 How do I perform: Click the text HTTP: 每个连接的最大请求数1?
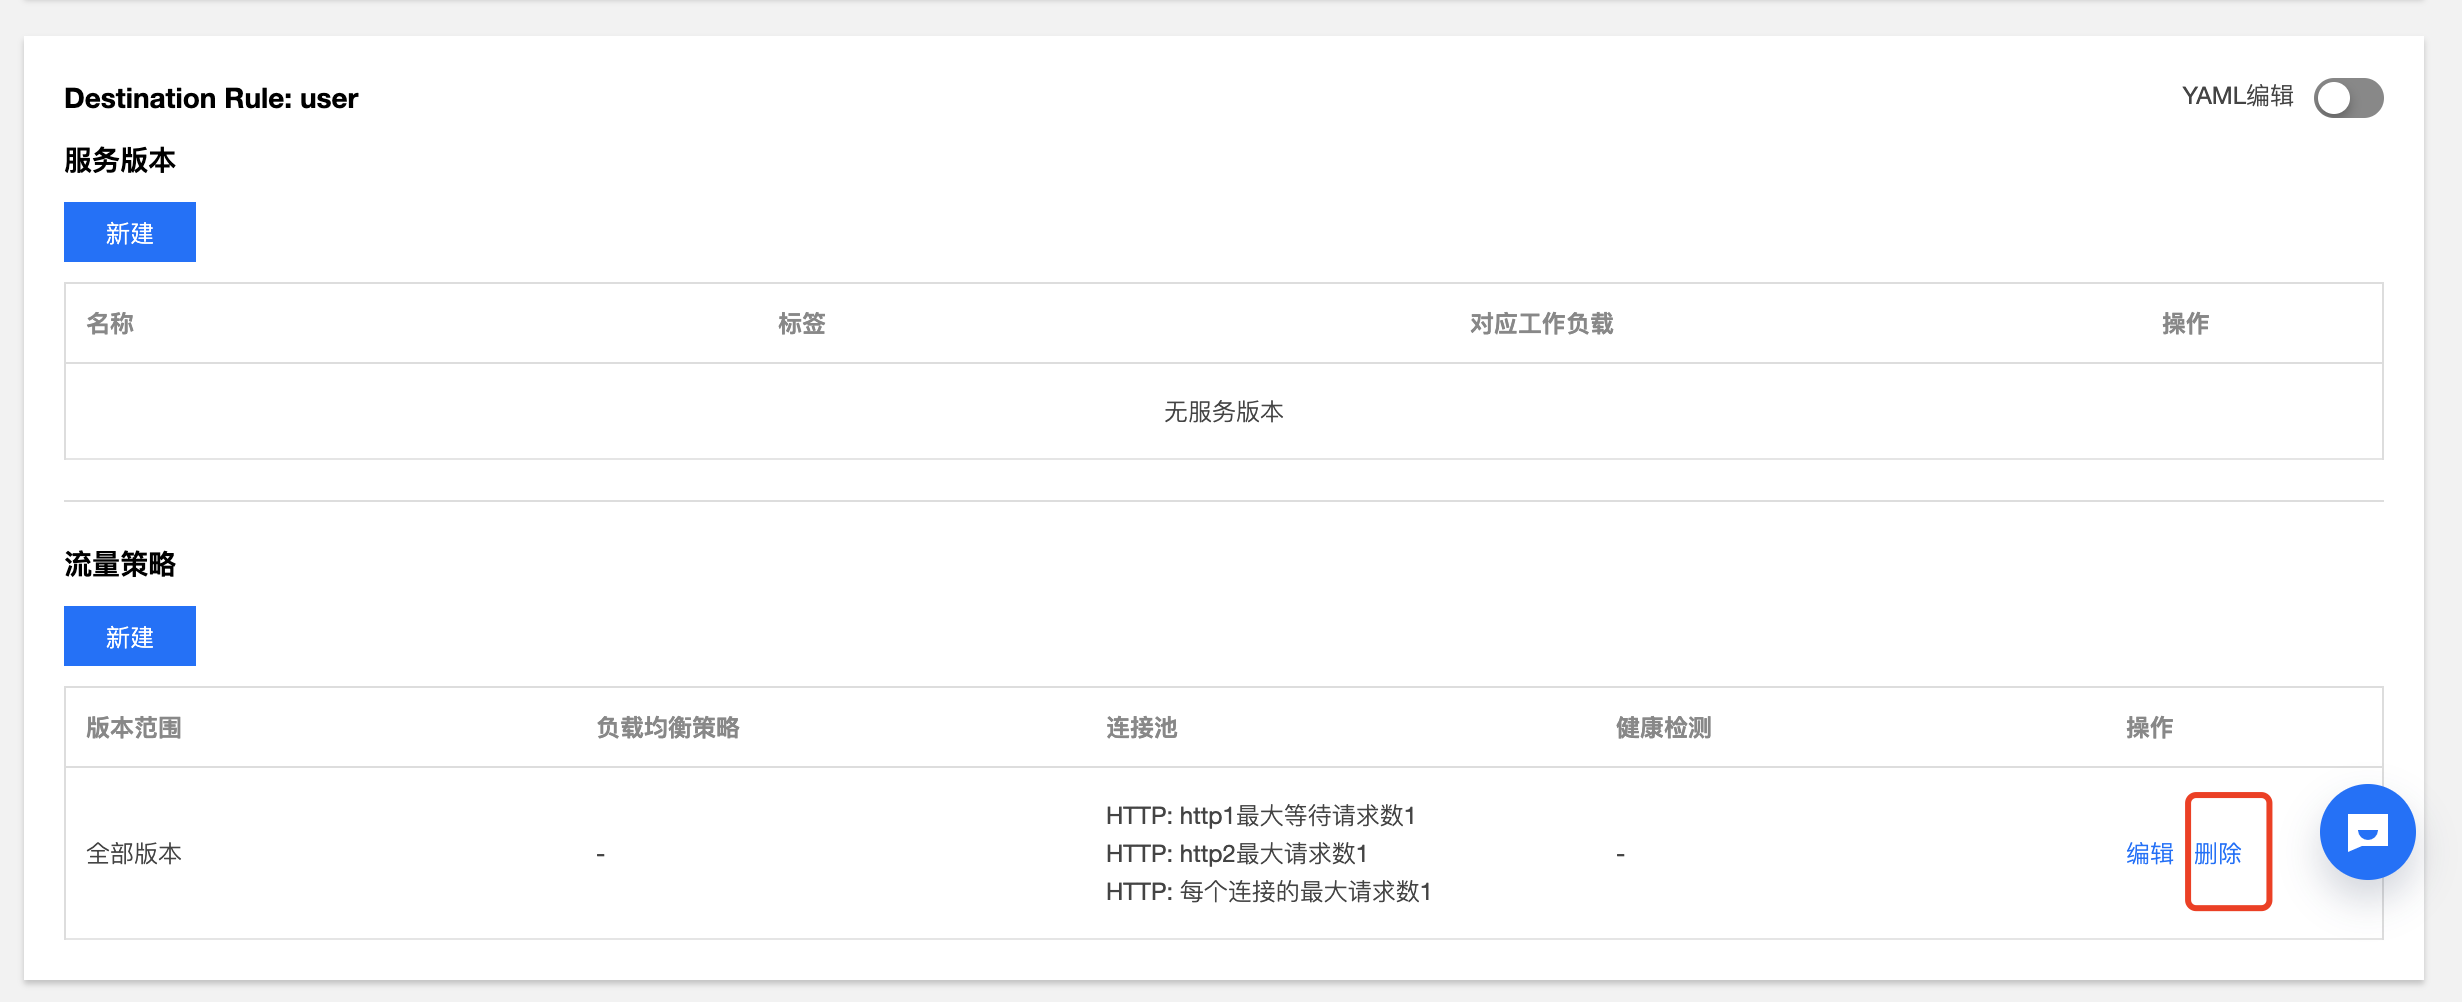(1269, 891)
